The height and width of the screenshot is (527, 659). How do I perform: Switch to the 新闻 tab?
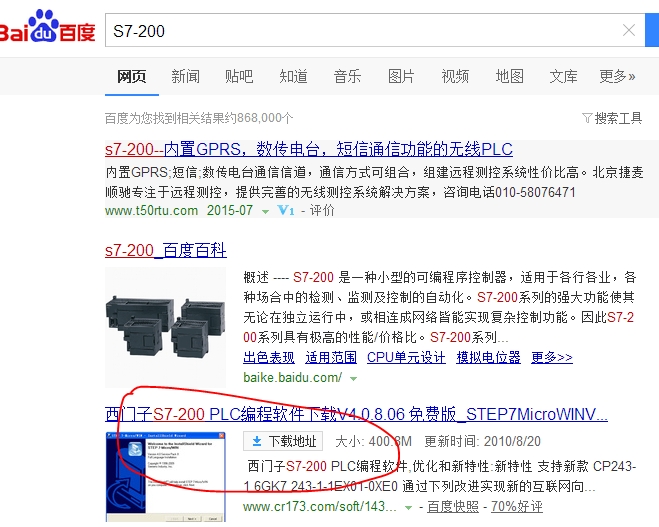coord(185,76)
